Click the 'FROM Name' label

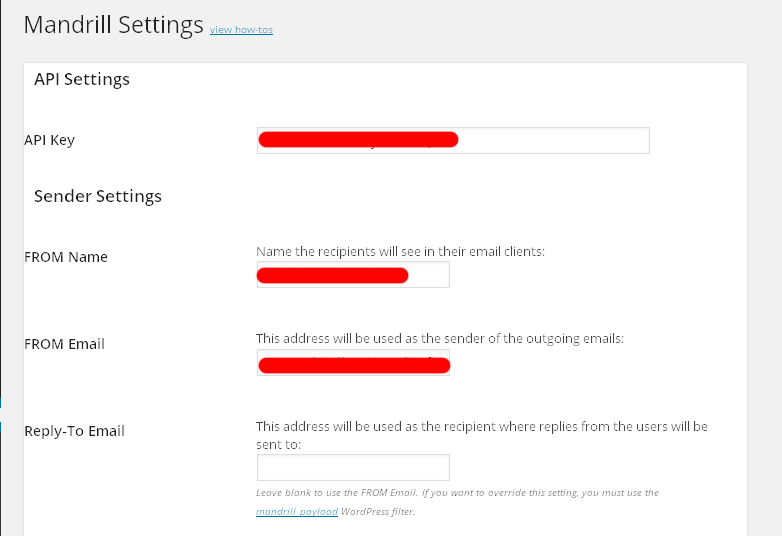[66, 257]
